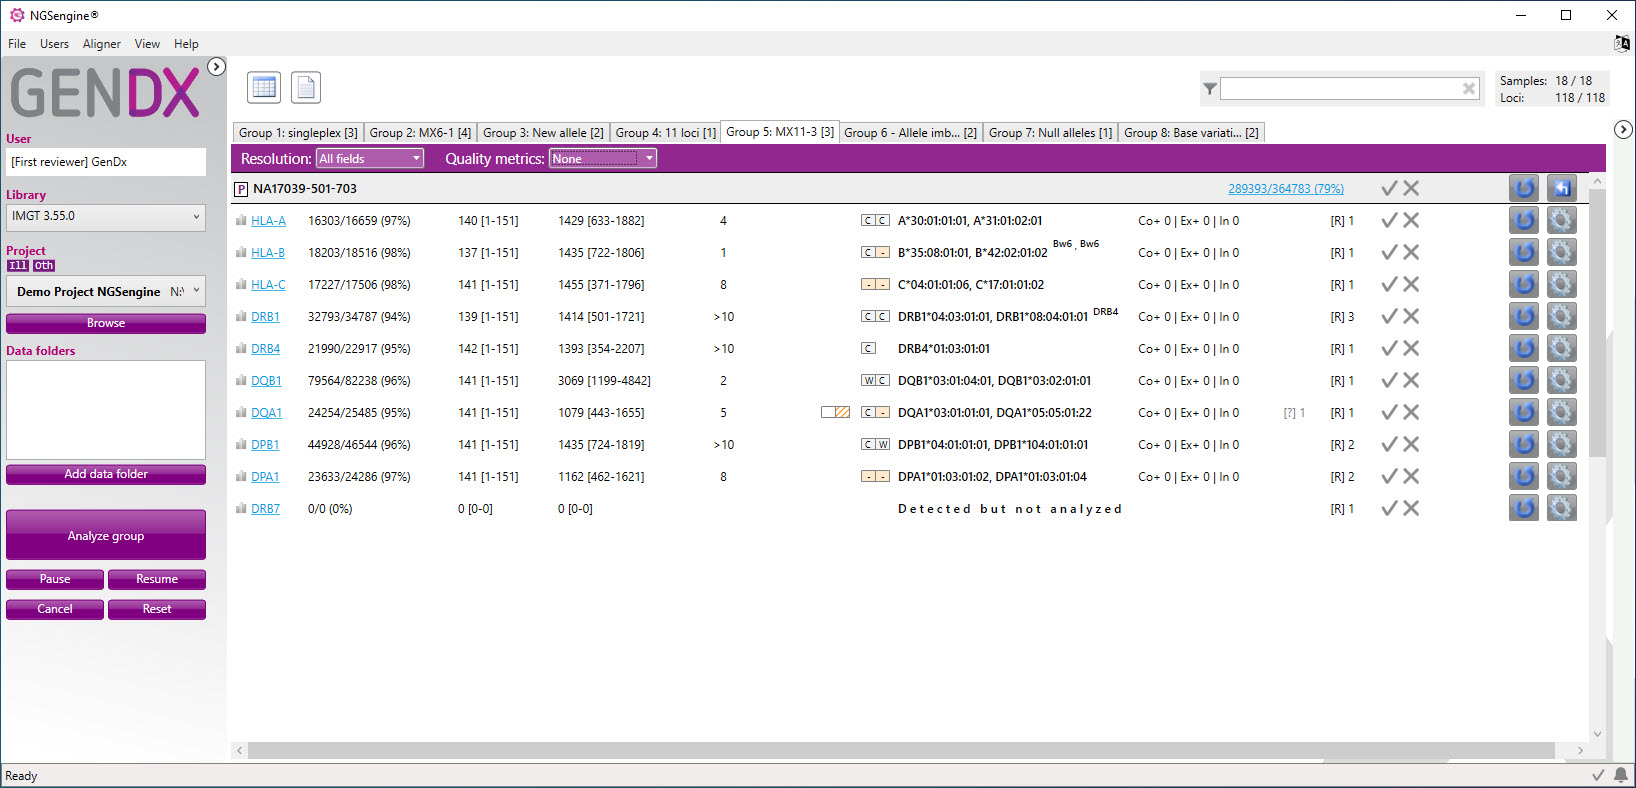
Task: Collapse the left sidebar arrow
Action: [216, 67]
